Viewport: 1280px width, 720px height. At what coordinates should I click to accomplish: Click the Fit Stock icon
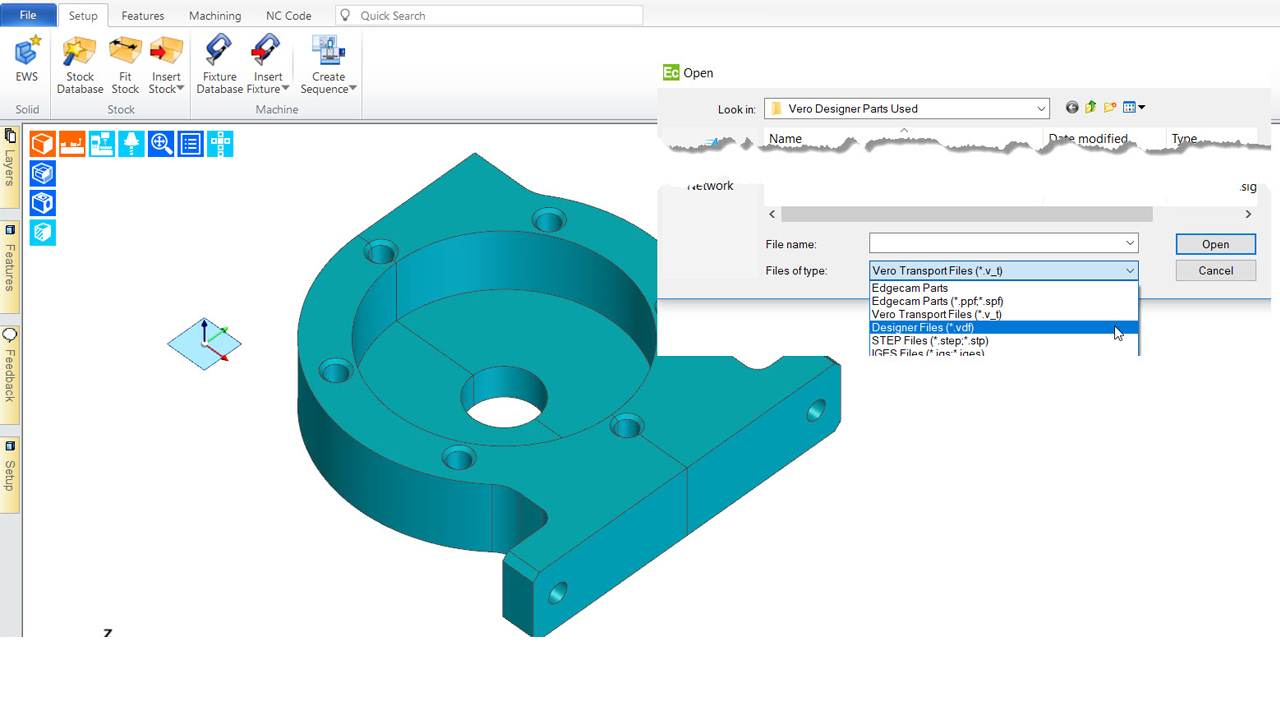[x=125, y=64]
